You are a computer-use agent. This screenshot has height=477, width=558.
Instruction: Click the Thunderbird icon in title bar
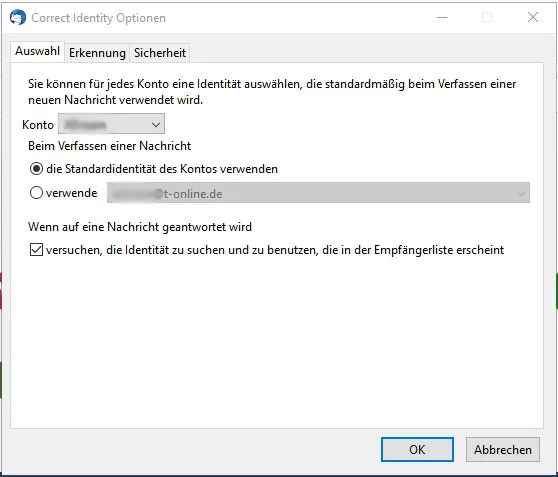tap(18, 17)
